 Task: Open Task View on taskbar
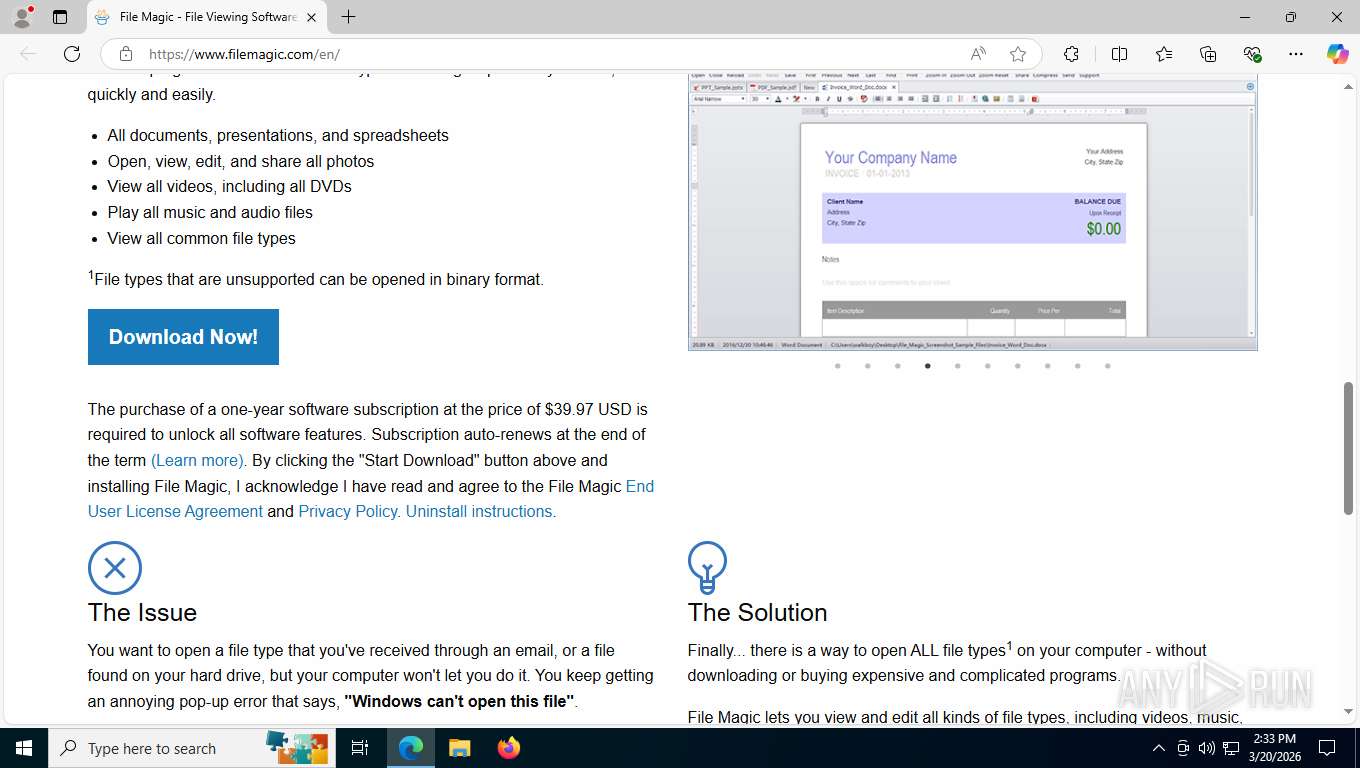360,748
